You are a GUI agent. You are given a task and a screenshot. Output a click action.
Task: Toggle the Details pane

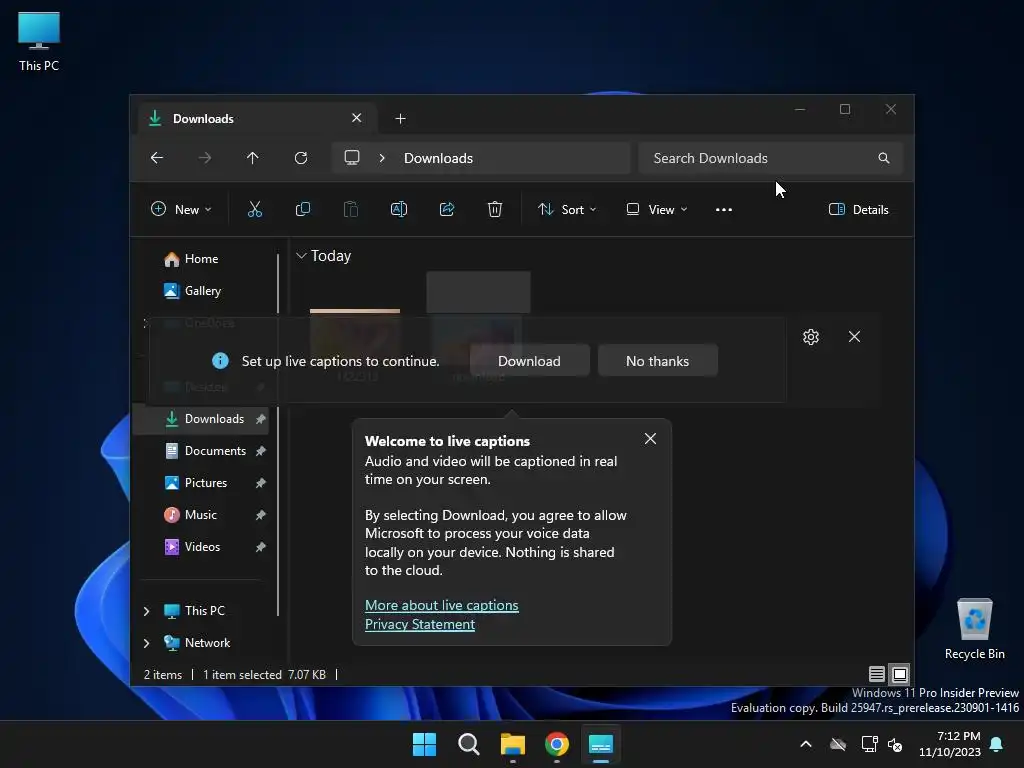[x=859, y=210]
